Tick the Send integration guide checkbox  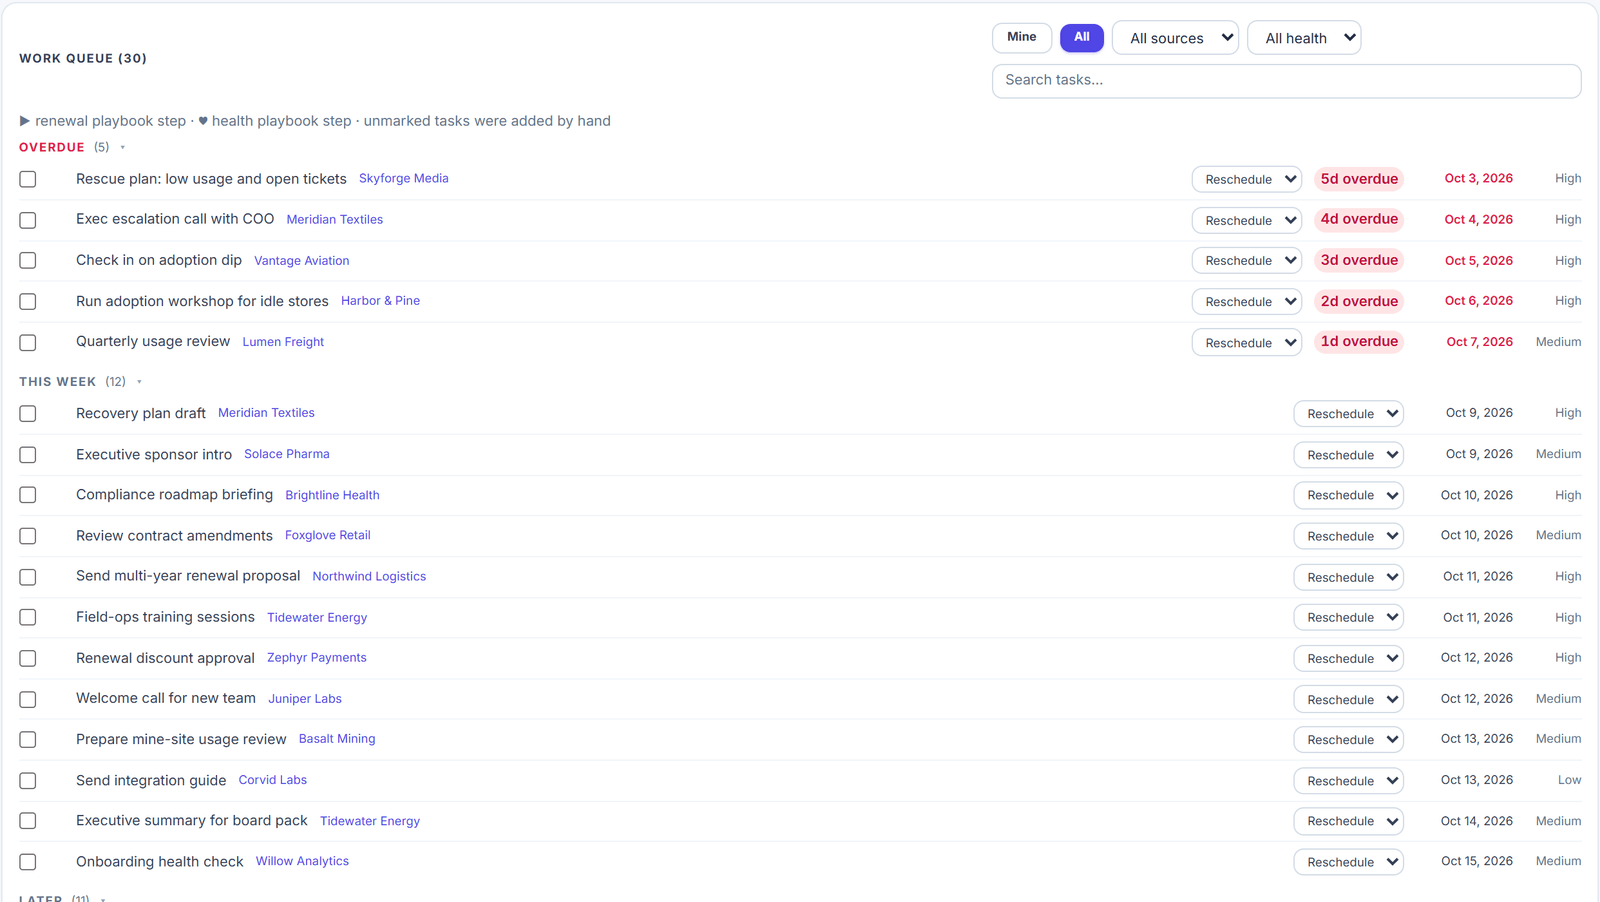pyautogui.click(x=28, y=780)
